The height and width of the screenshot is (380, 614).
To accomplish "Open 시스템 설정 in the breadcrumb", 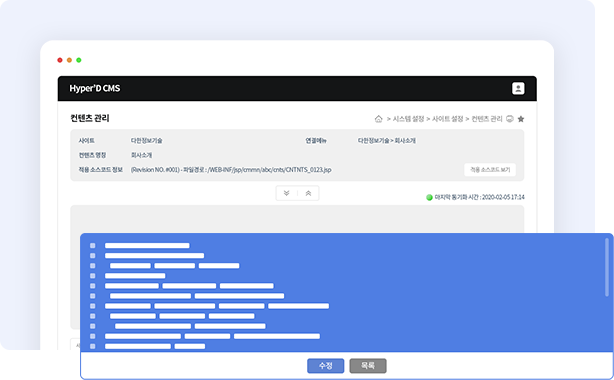I will coord(408,119).
